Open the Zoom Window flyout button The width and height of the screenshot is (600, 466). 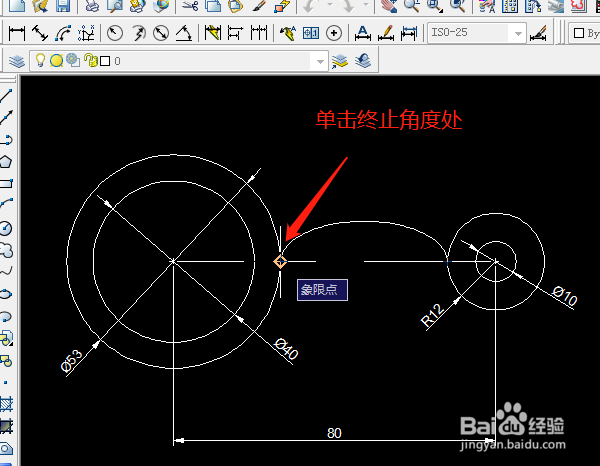[435, 6]
